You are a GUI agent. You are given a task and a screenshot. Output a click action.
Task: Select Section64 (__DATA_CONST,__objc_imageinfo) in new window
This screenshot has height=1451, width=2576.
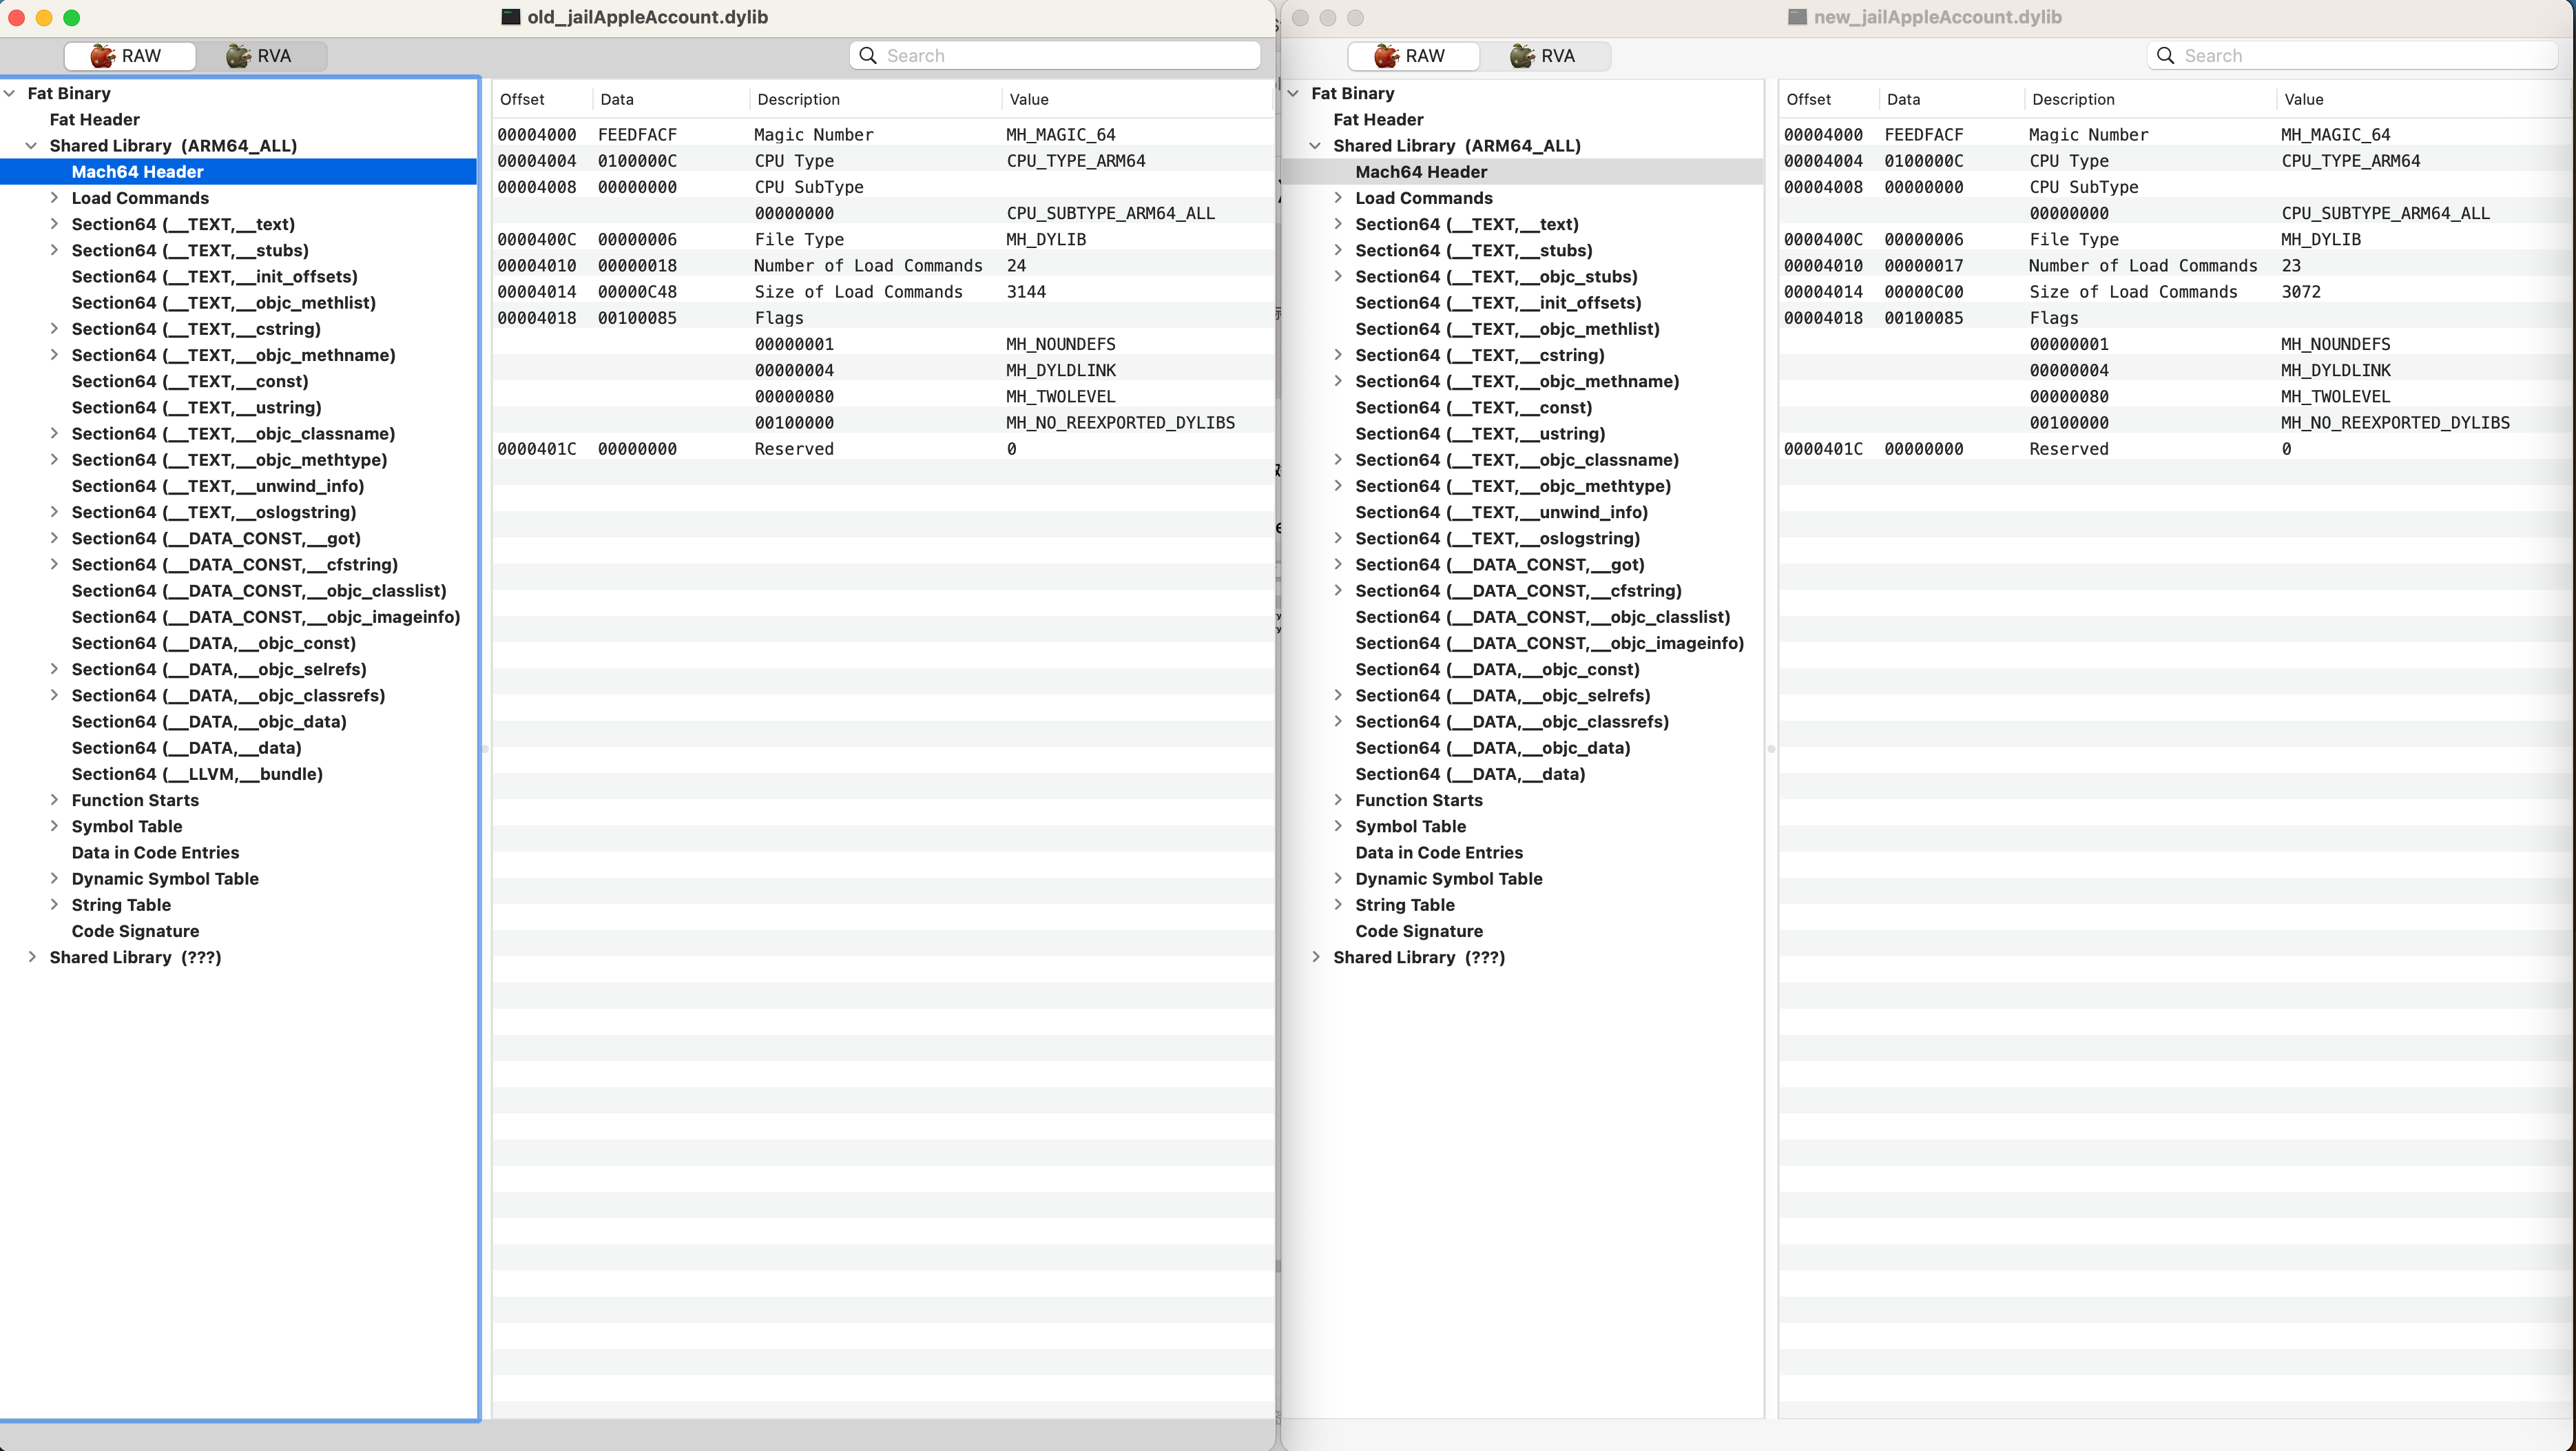(1549, 644)
